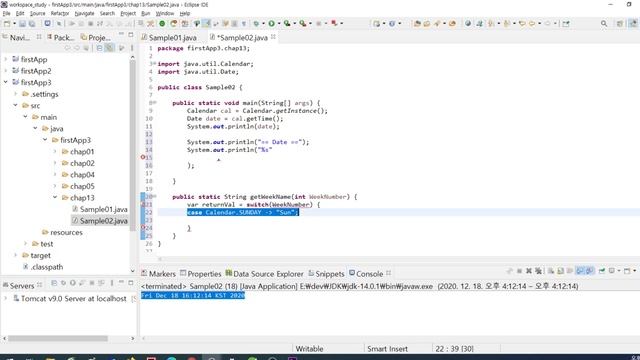Screen dimensions: 640x360
Task: Toggle Mark Occurrences in toolbar
Action: [x=207, y=24]
